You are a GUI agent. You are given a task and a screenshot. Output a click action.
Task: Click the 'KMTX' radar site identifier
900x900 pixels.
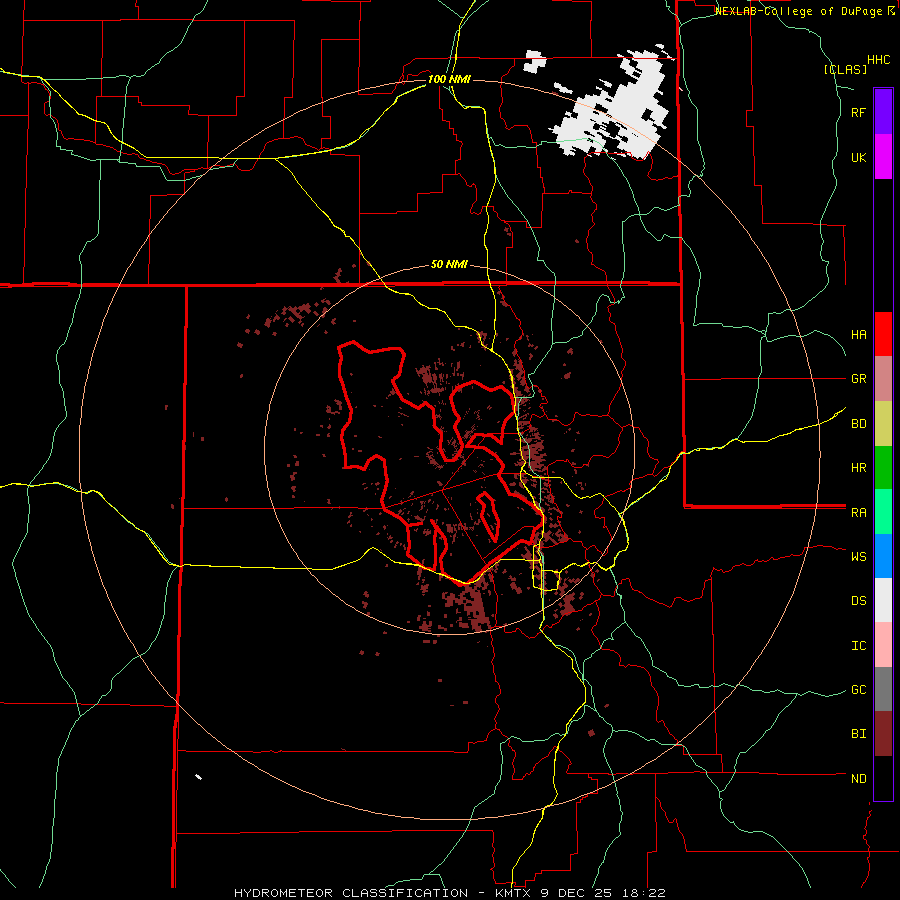pyautogui.click(x=515, y=893)
